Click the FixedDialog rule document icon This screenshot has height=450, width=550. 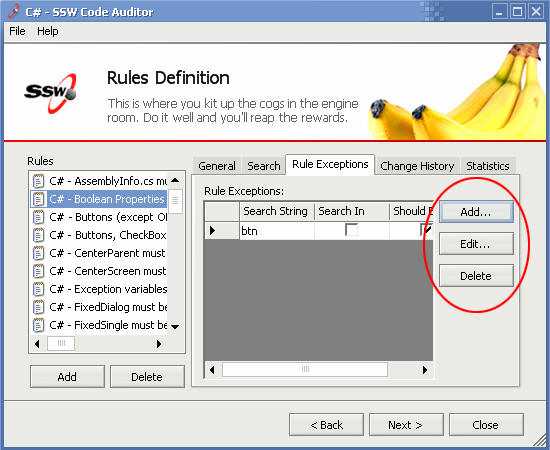click(x=38, y=307)
